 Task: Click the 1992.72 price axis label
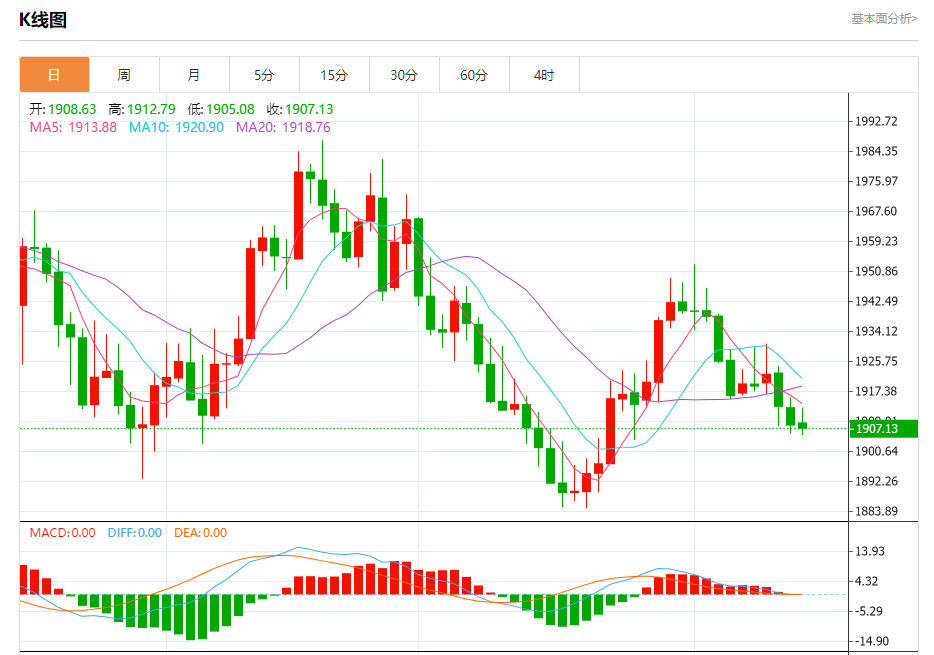(x=876, y=121)
